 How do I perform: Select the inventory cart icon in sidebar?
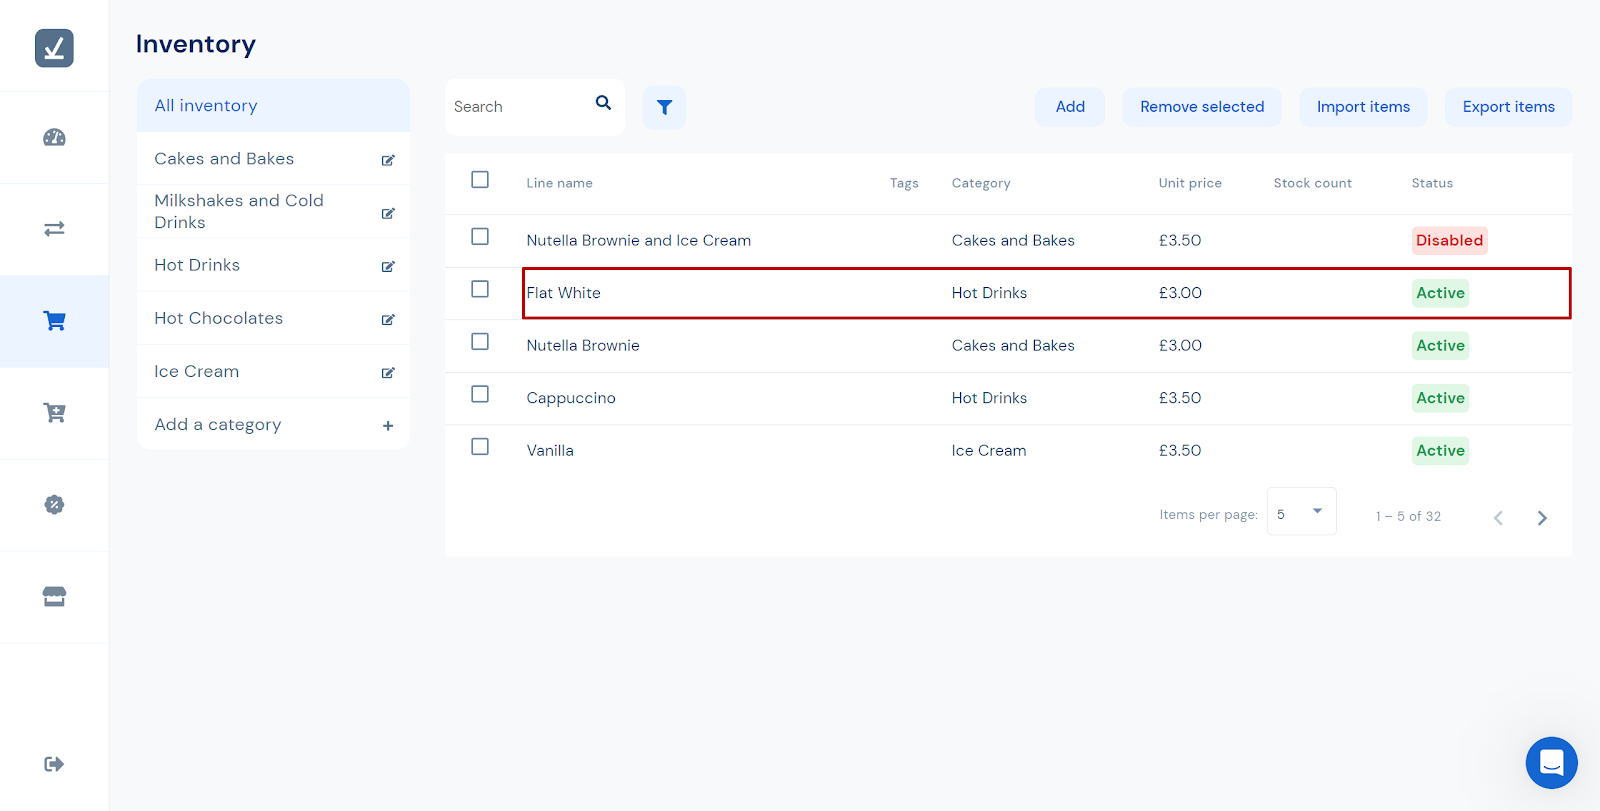coord(54,321)
